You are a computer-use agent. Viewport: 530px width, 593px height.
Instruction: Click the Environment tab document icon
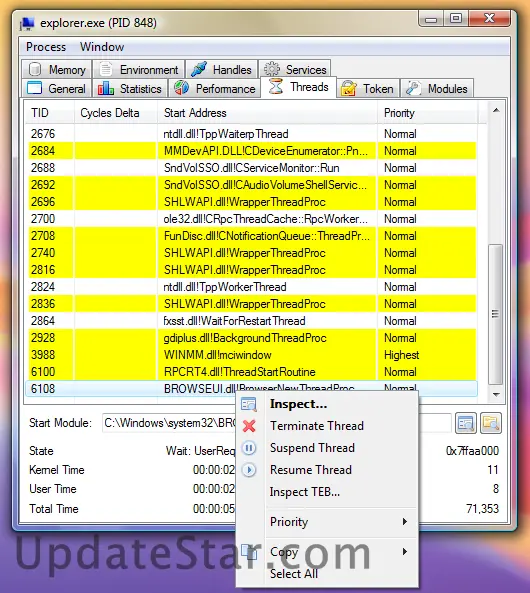click(x=106, y=70)
